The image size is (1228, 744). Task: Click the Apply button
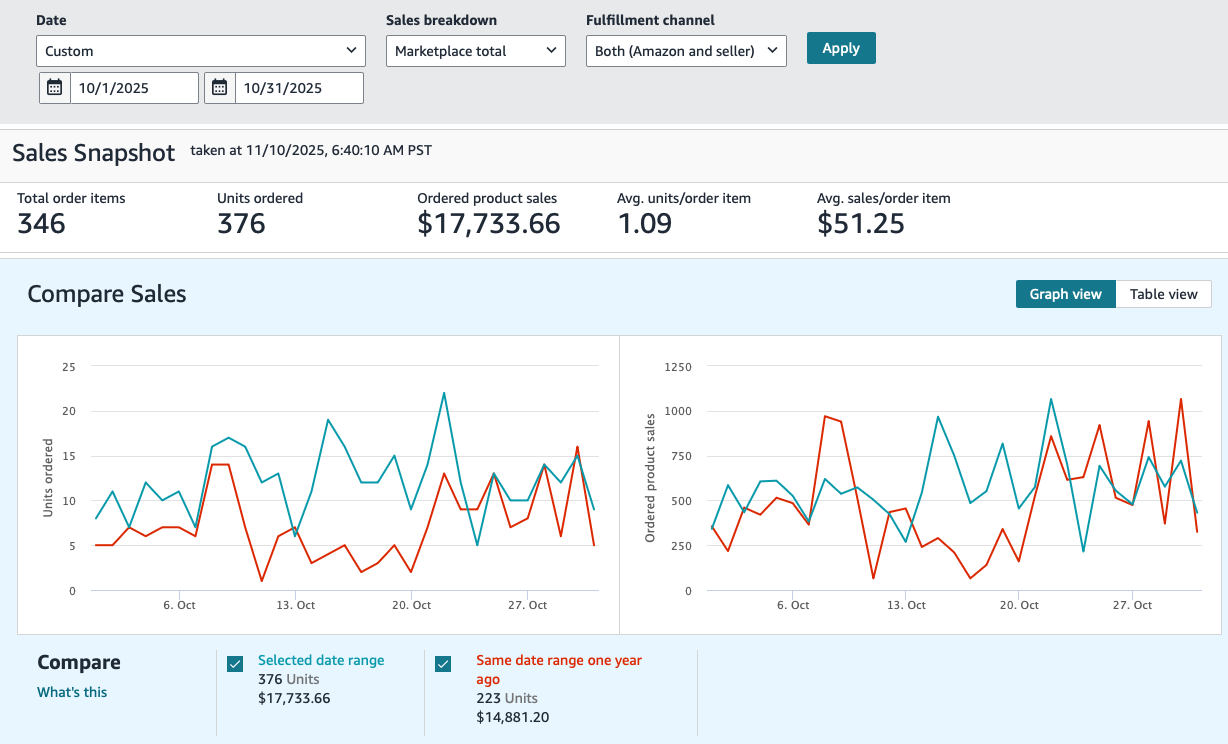[x=841, y=48]
